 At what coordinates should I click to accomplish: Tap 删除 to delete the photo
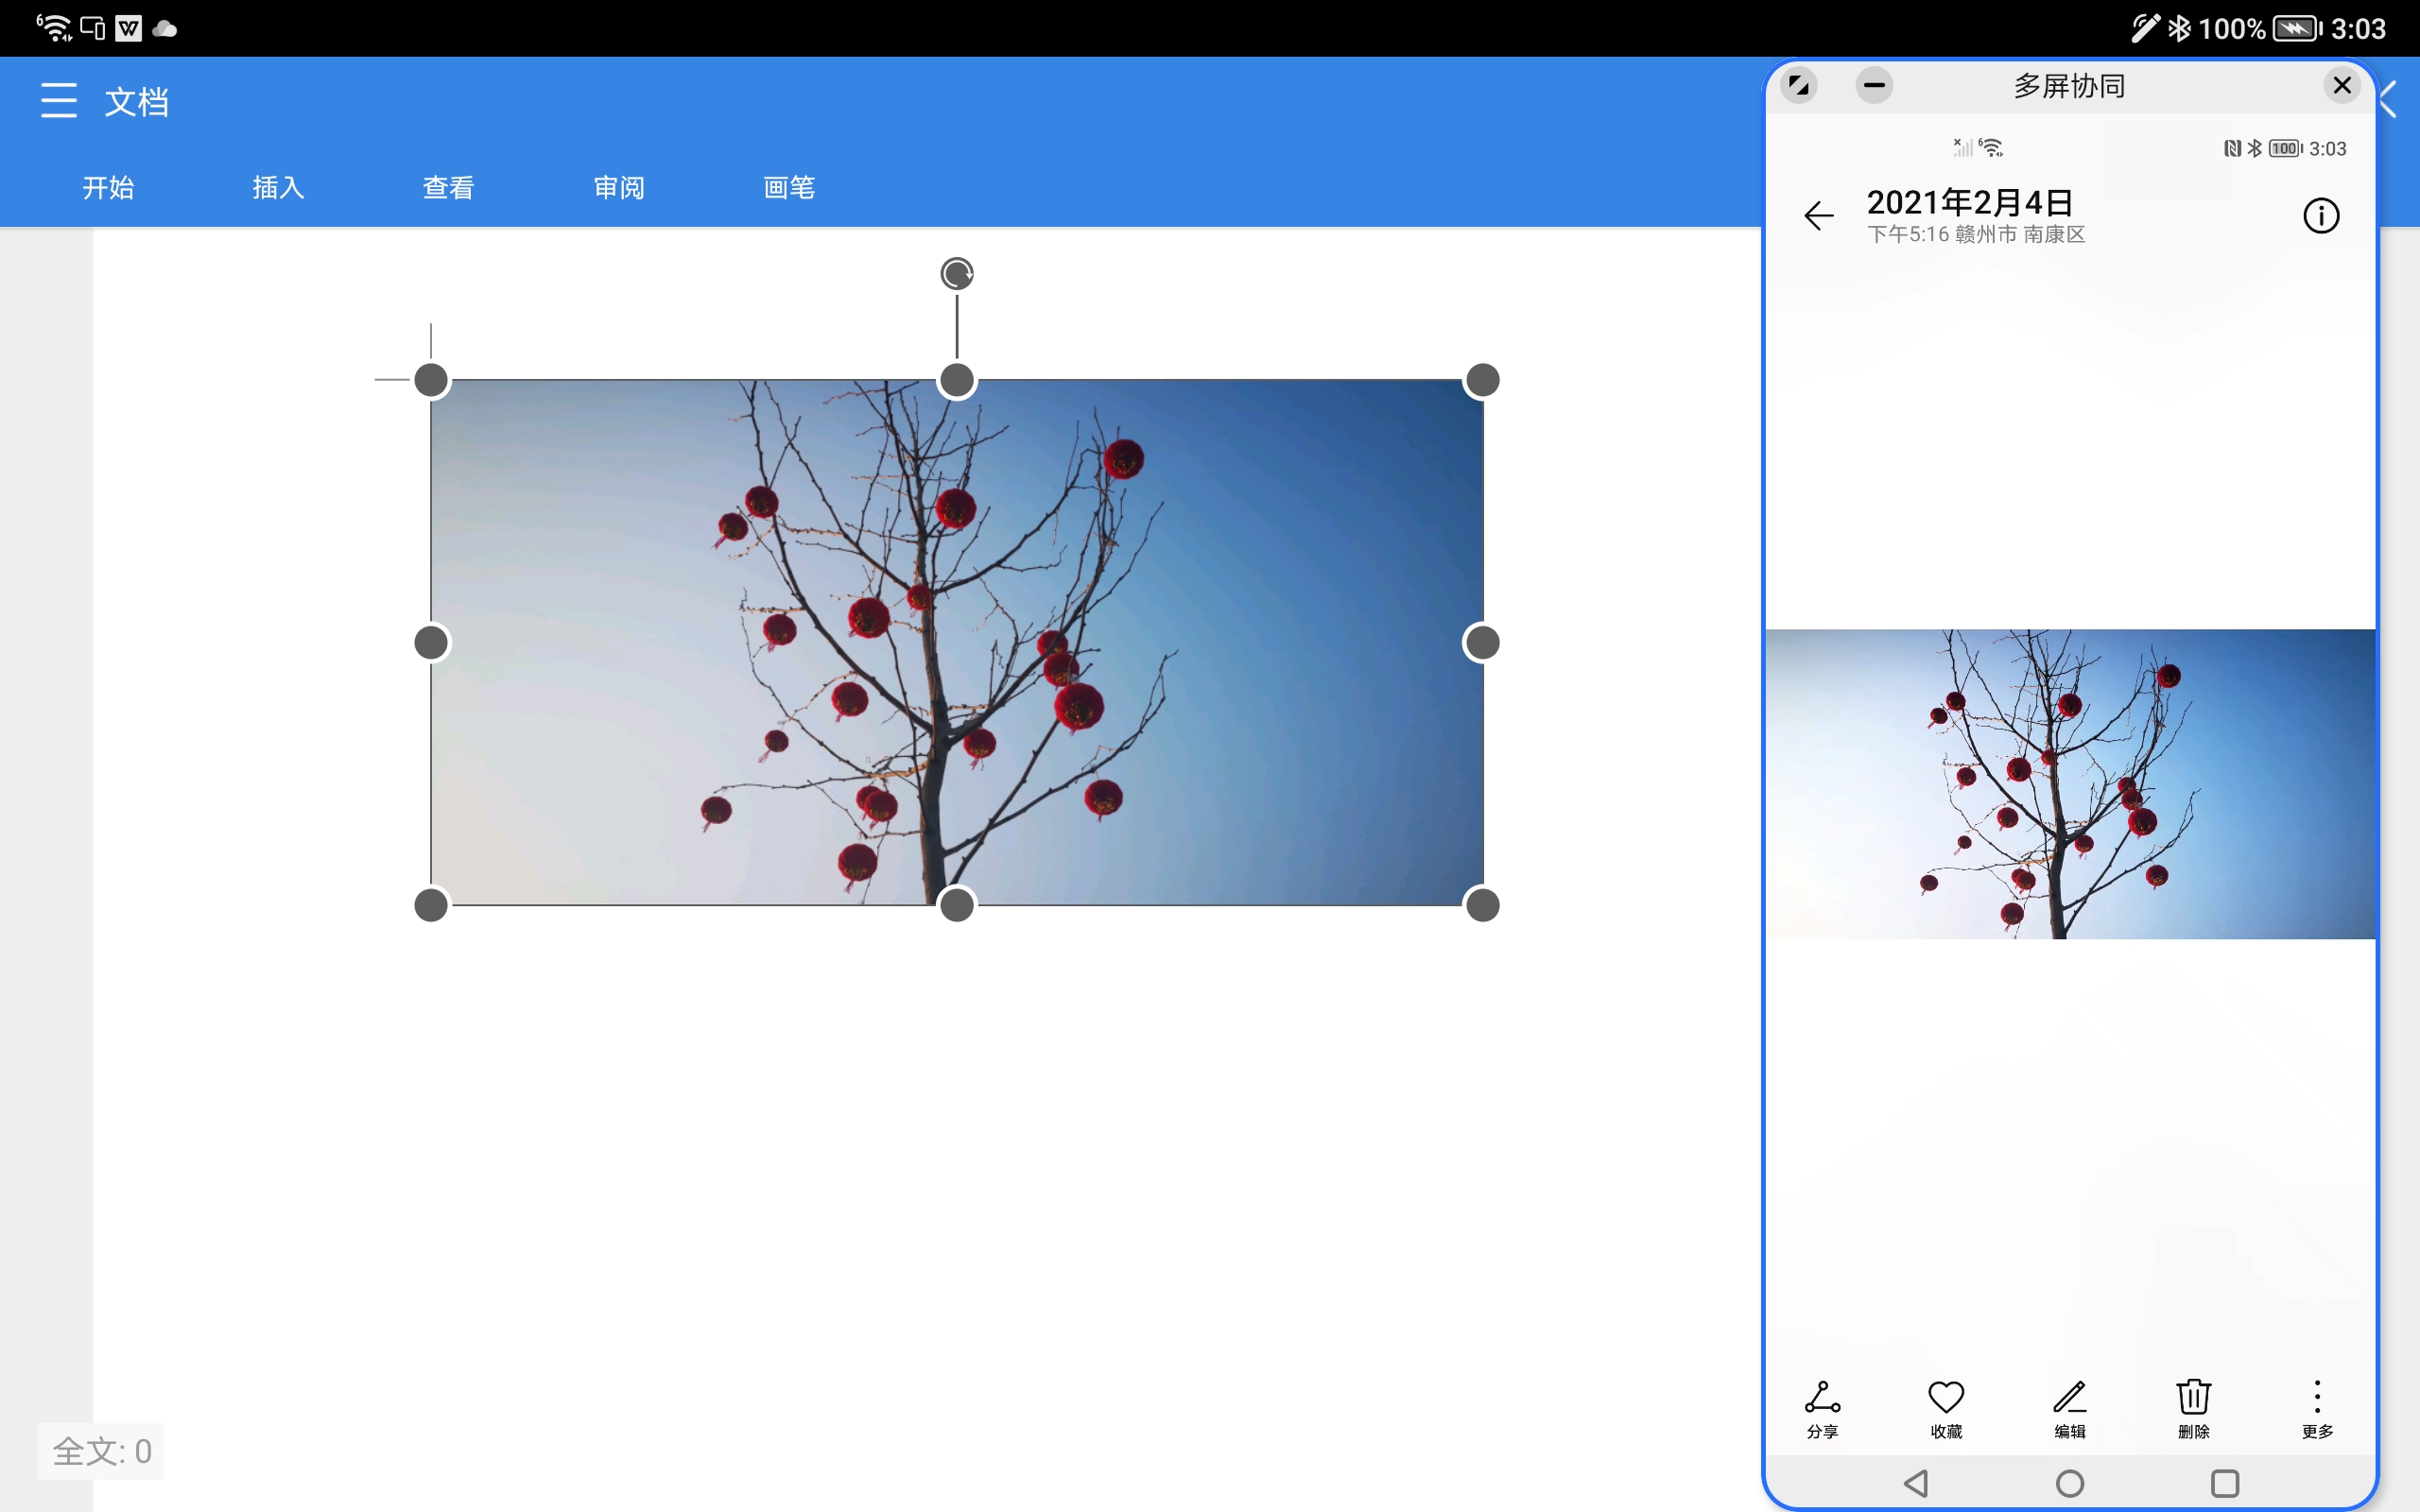2194,1408
